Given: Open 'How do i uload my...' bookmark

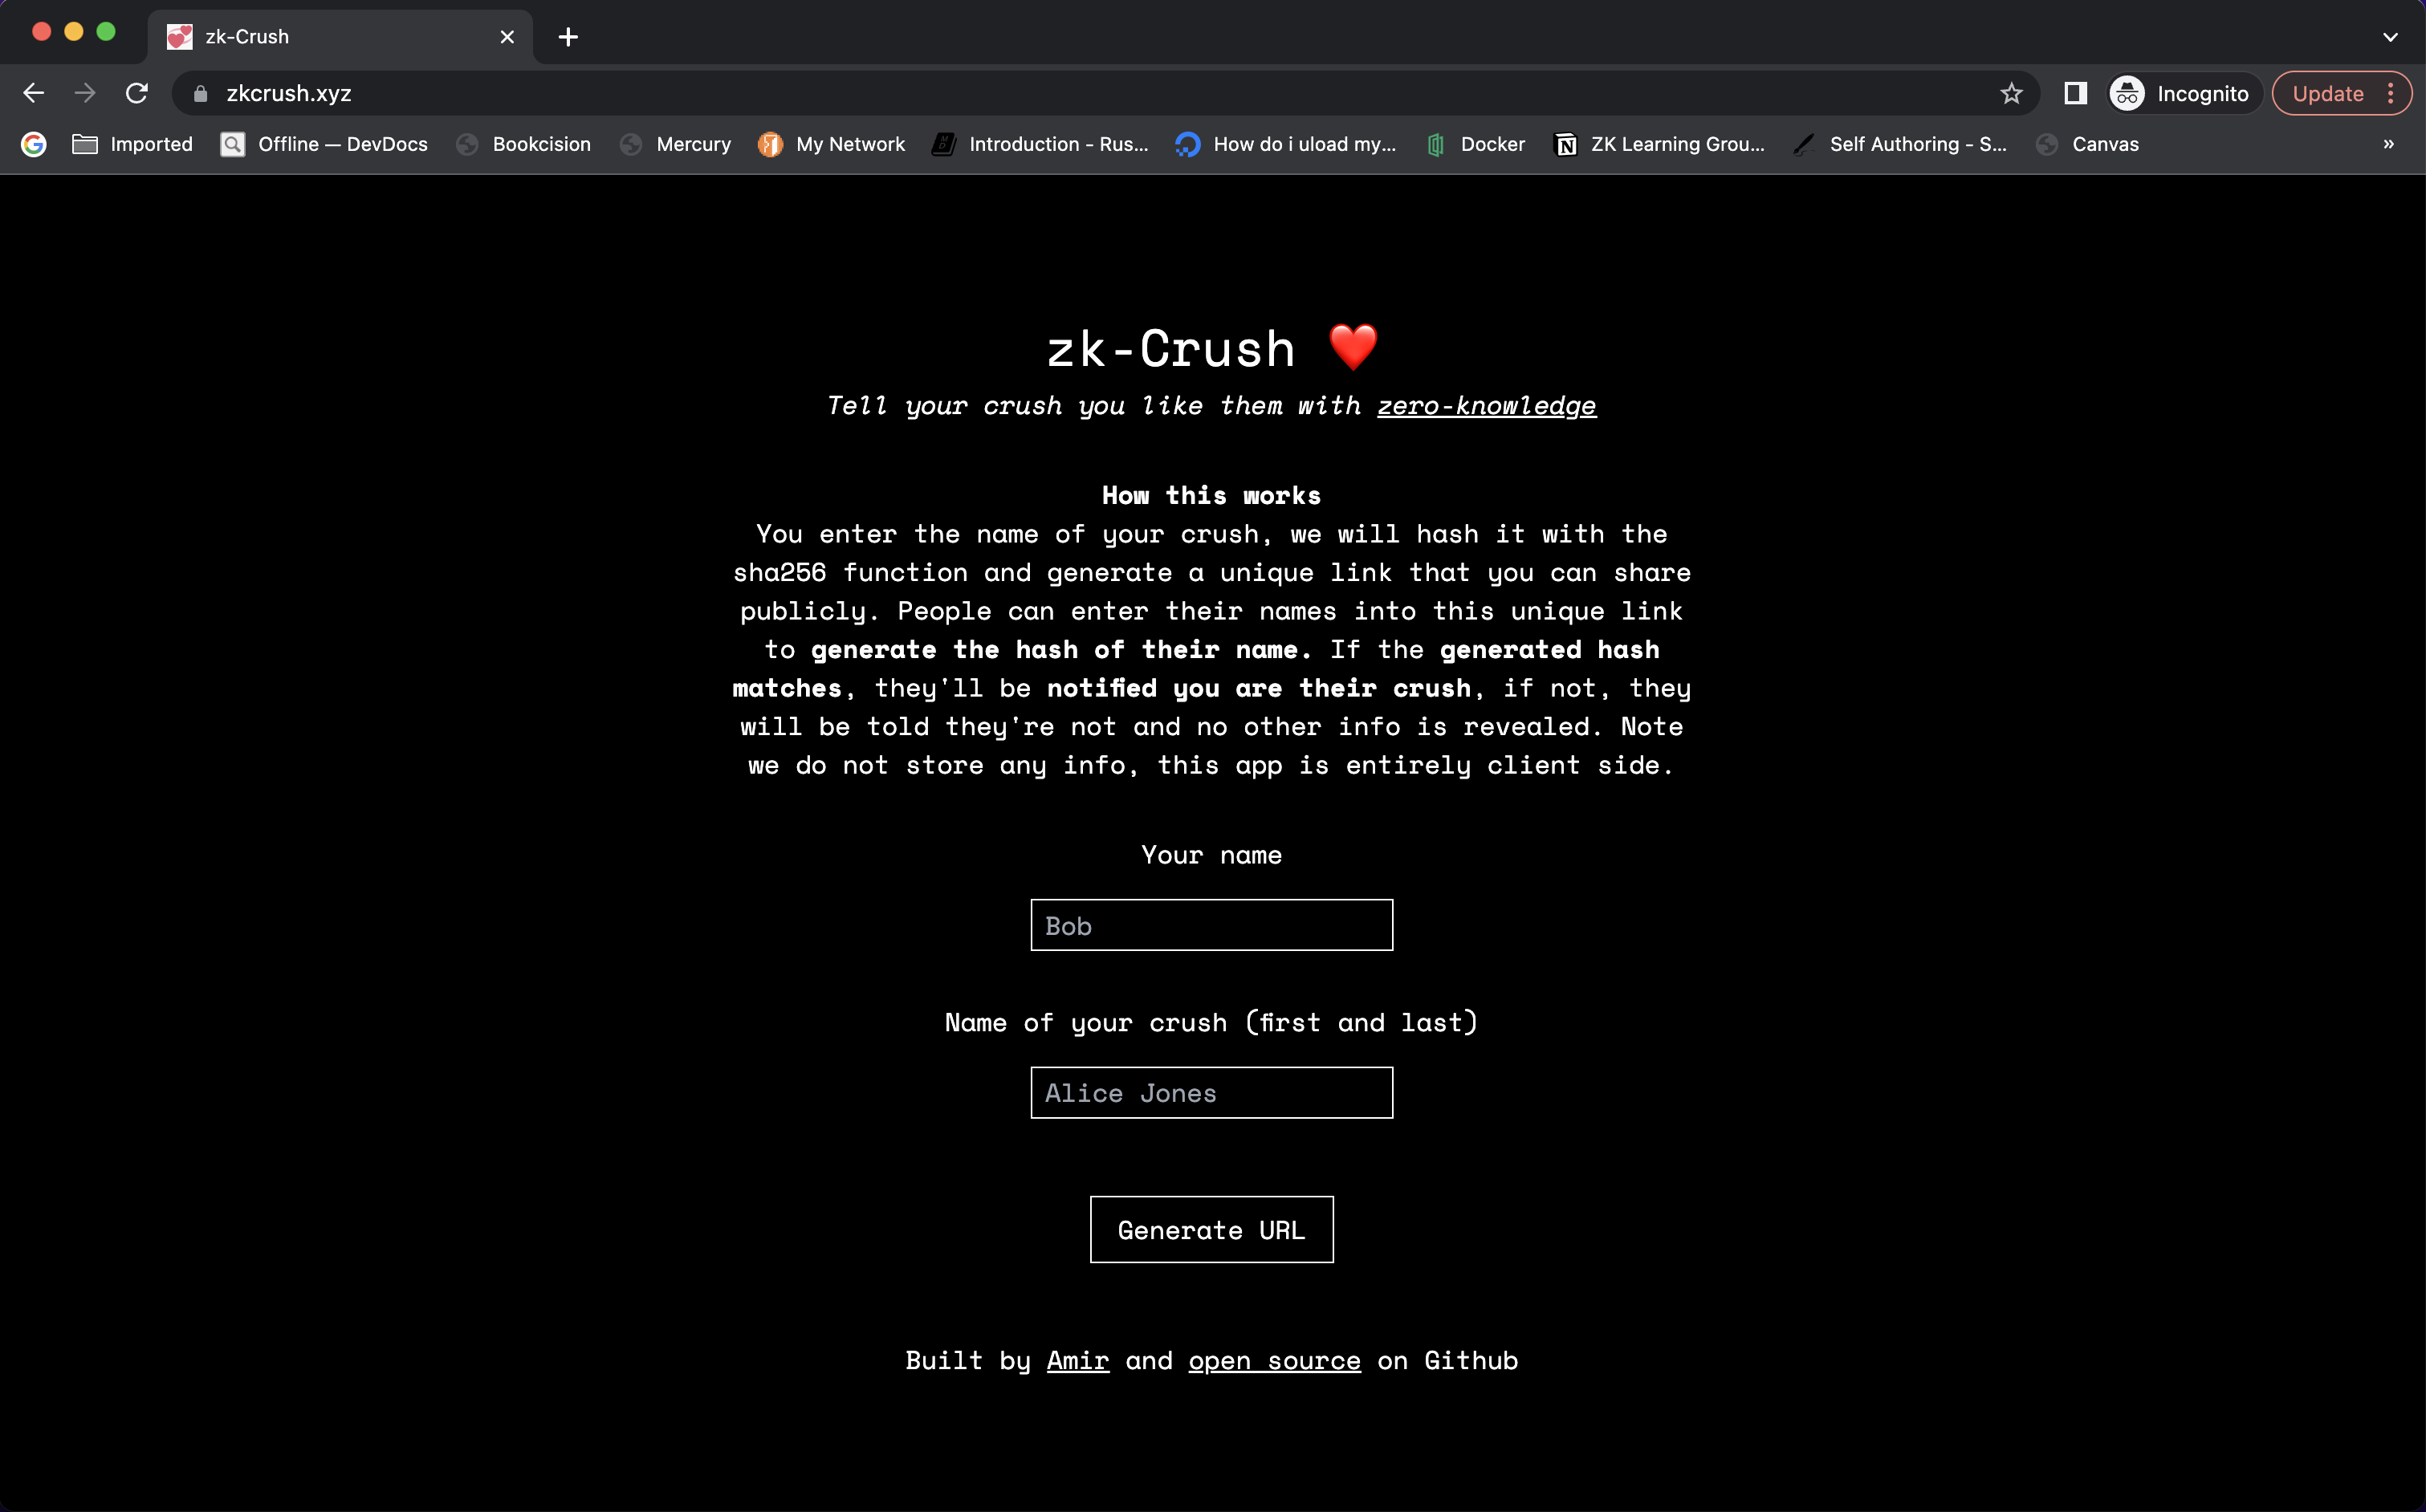Looking at the screenshot, I should (x=1285, y=144).
